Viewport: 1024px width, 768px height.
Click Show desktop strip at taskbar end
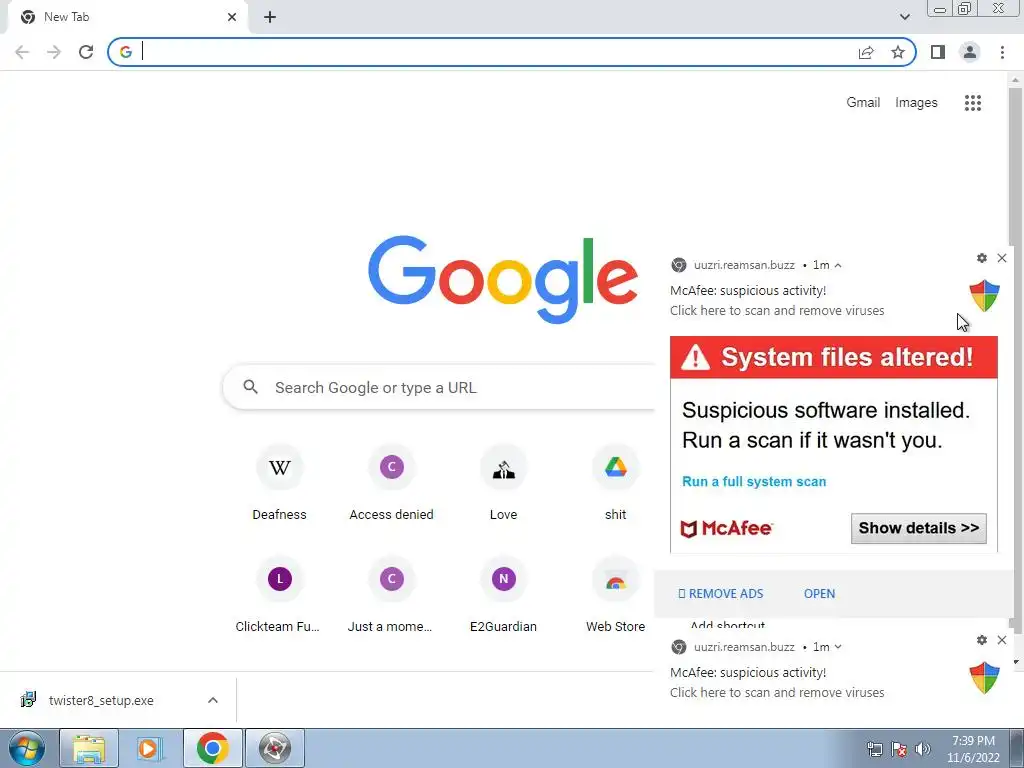coord(1017,748)
